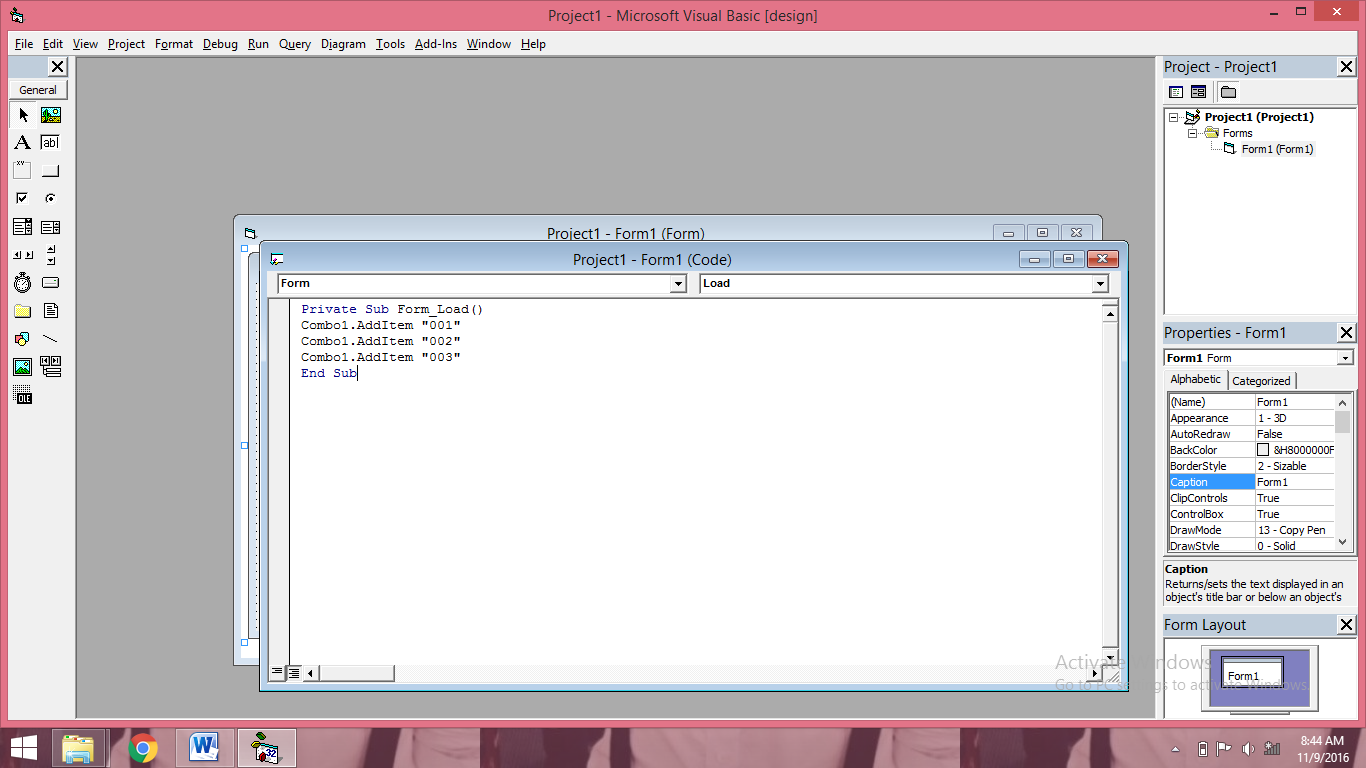Select the Data control tool
This screenshot has width=1366, height=768.
[51, 367]
